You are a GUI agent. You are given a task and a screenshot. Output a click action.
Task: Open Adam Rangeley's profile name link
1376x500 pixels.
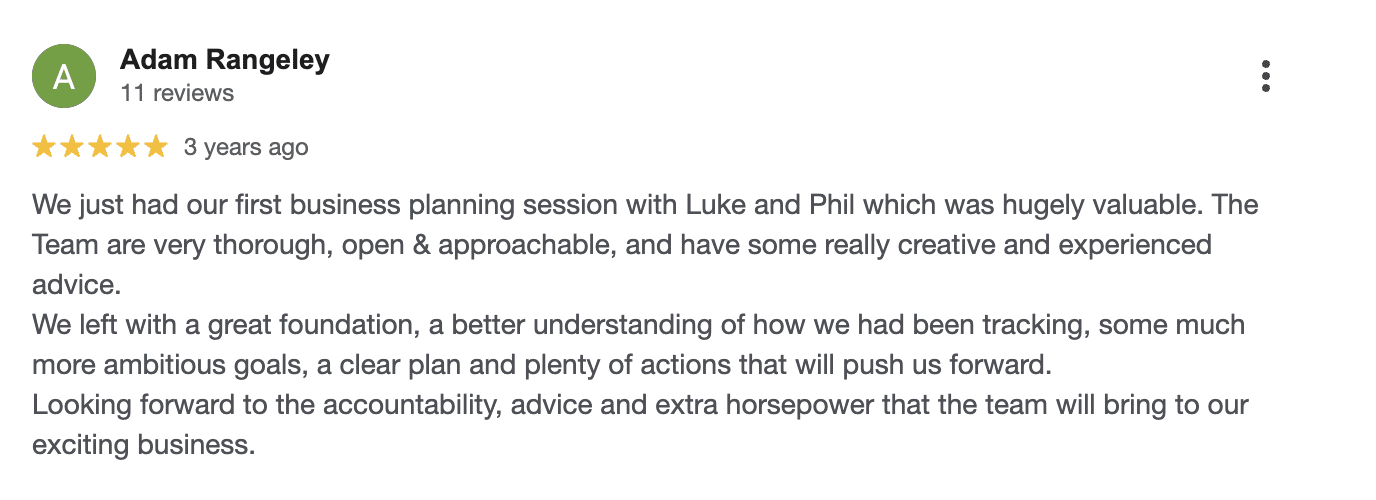tap(224, 60)
